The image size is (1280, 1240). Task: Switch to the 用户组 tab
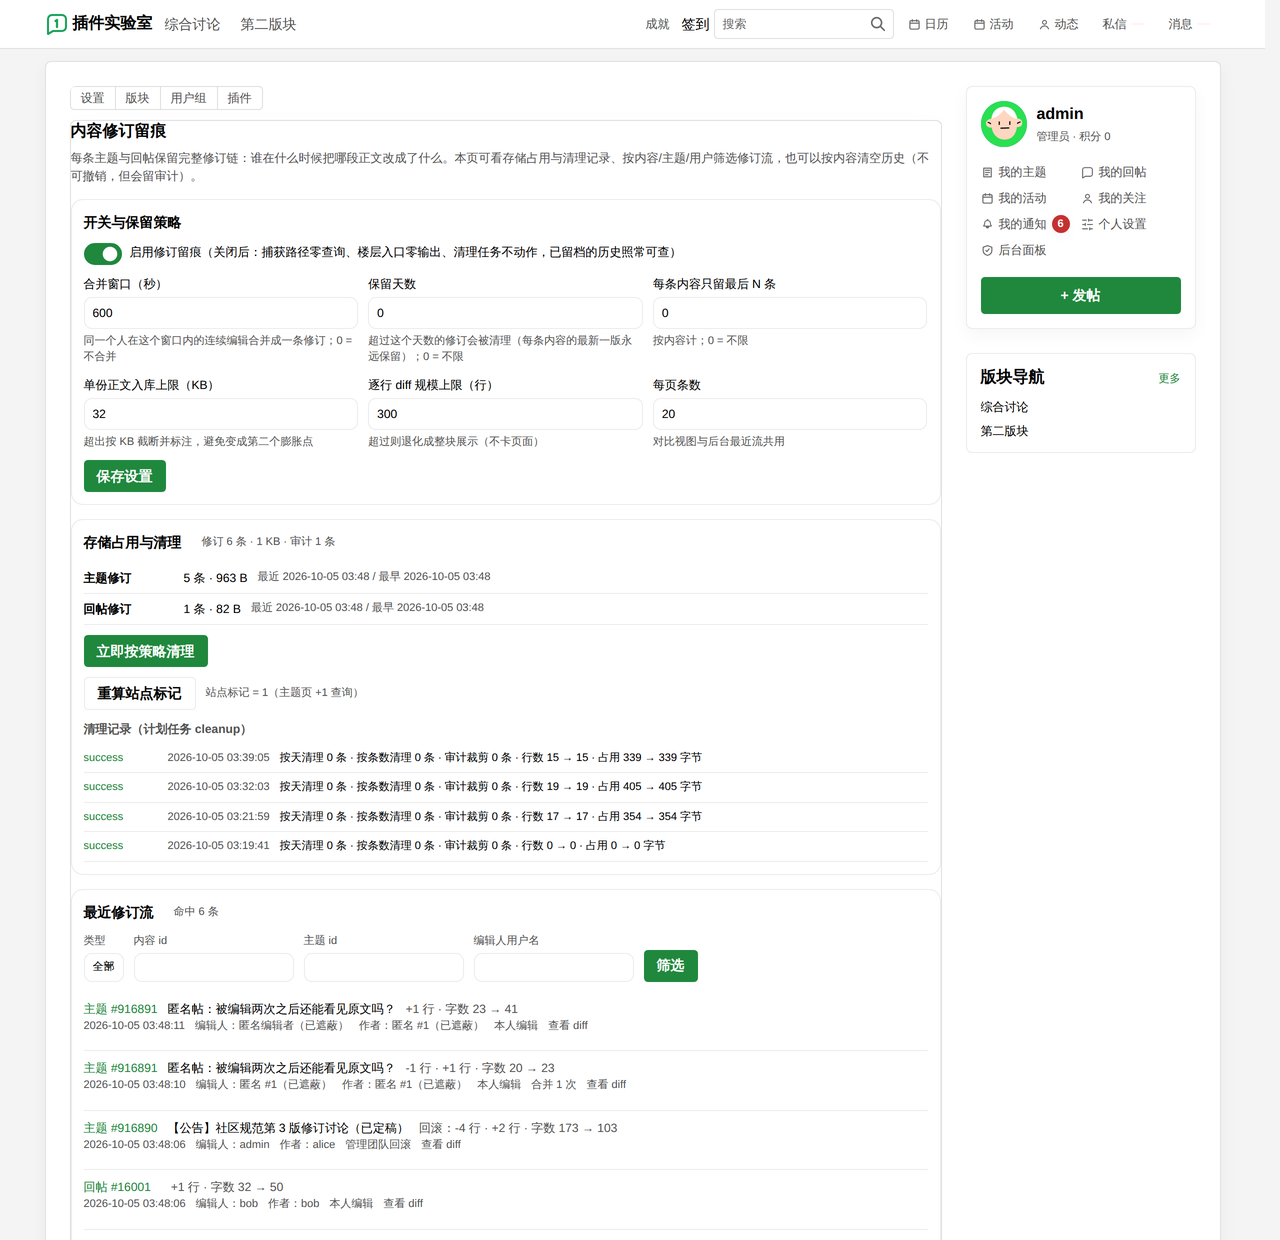click(188, 98)
